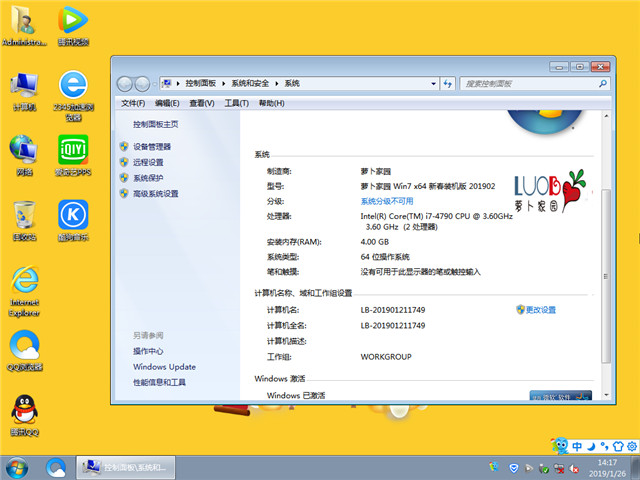Launch the Tencent QQ penguin icon
The height and width of the screenshot is (480, 640).
tap(24, 416)
